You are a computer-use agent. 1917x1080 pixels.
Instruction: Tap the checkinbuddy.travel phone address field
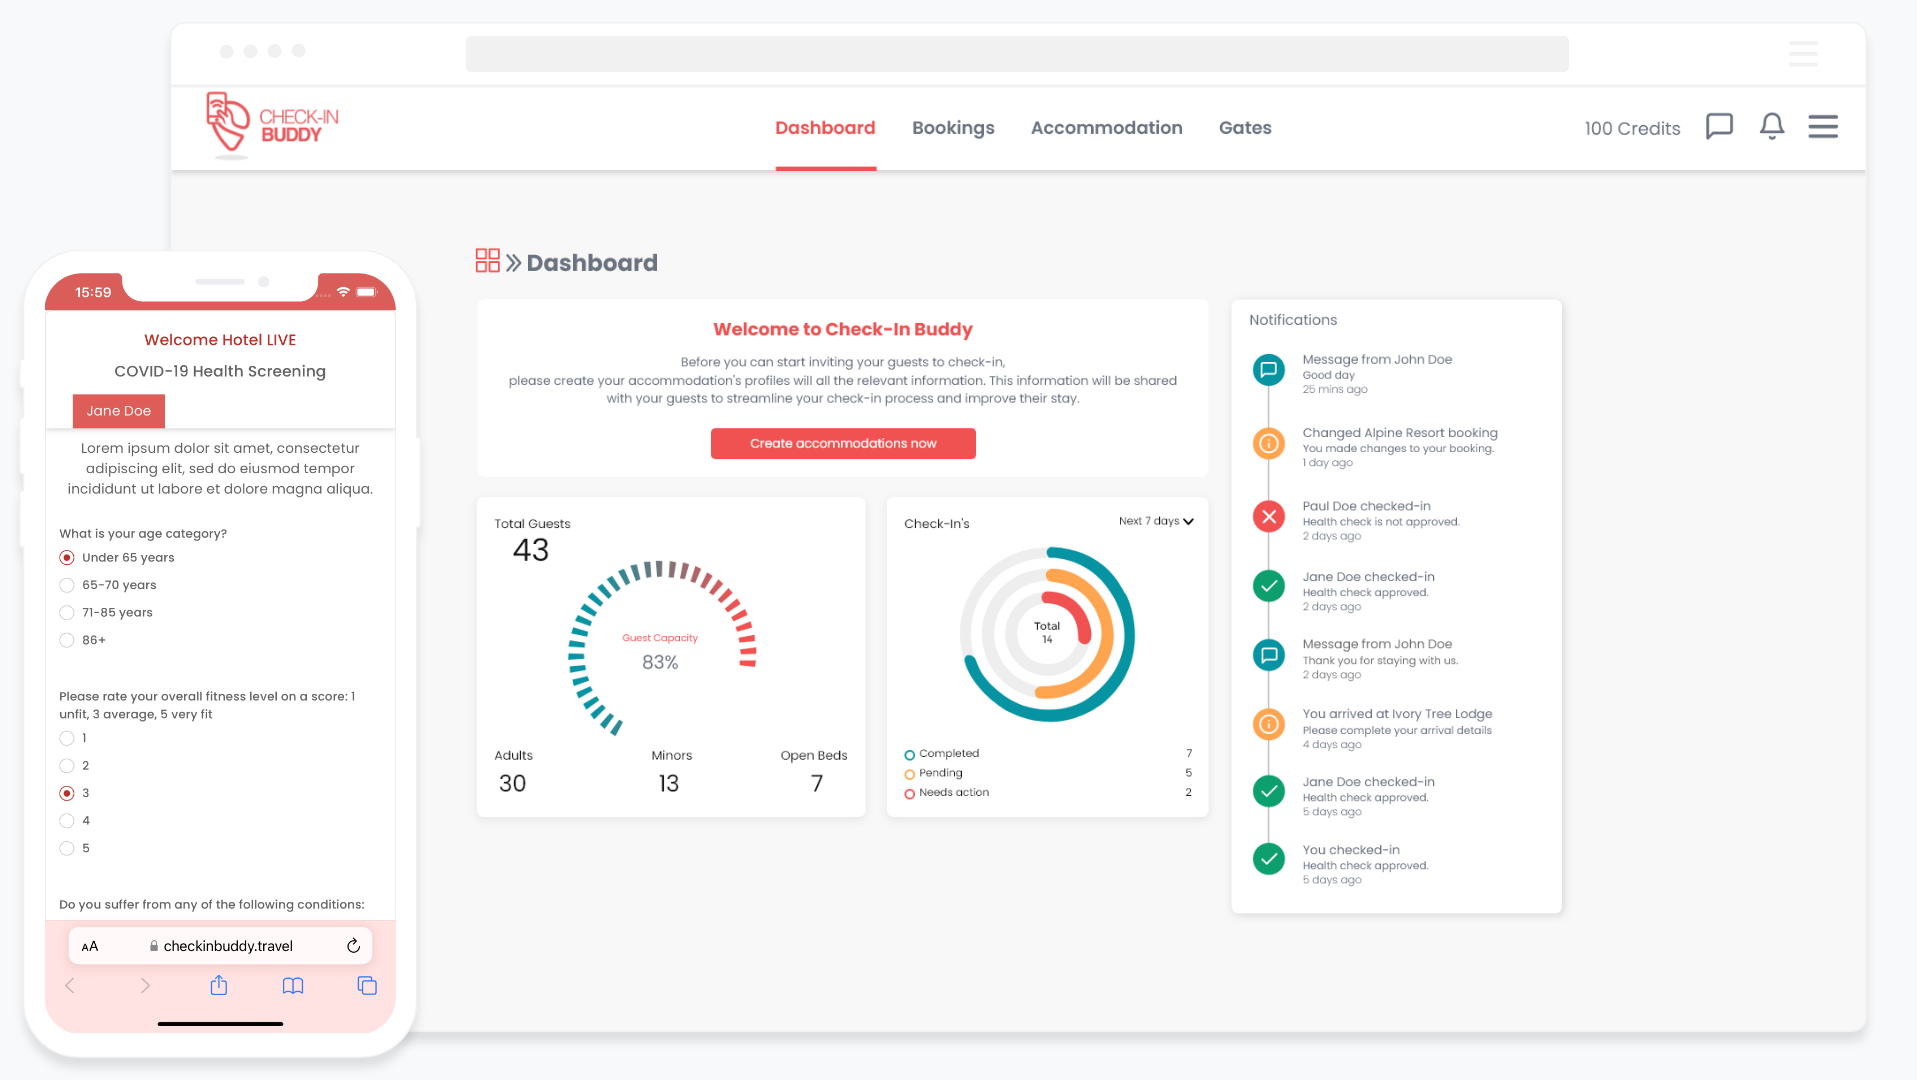point(220,946)
